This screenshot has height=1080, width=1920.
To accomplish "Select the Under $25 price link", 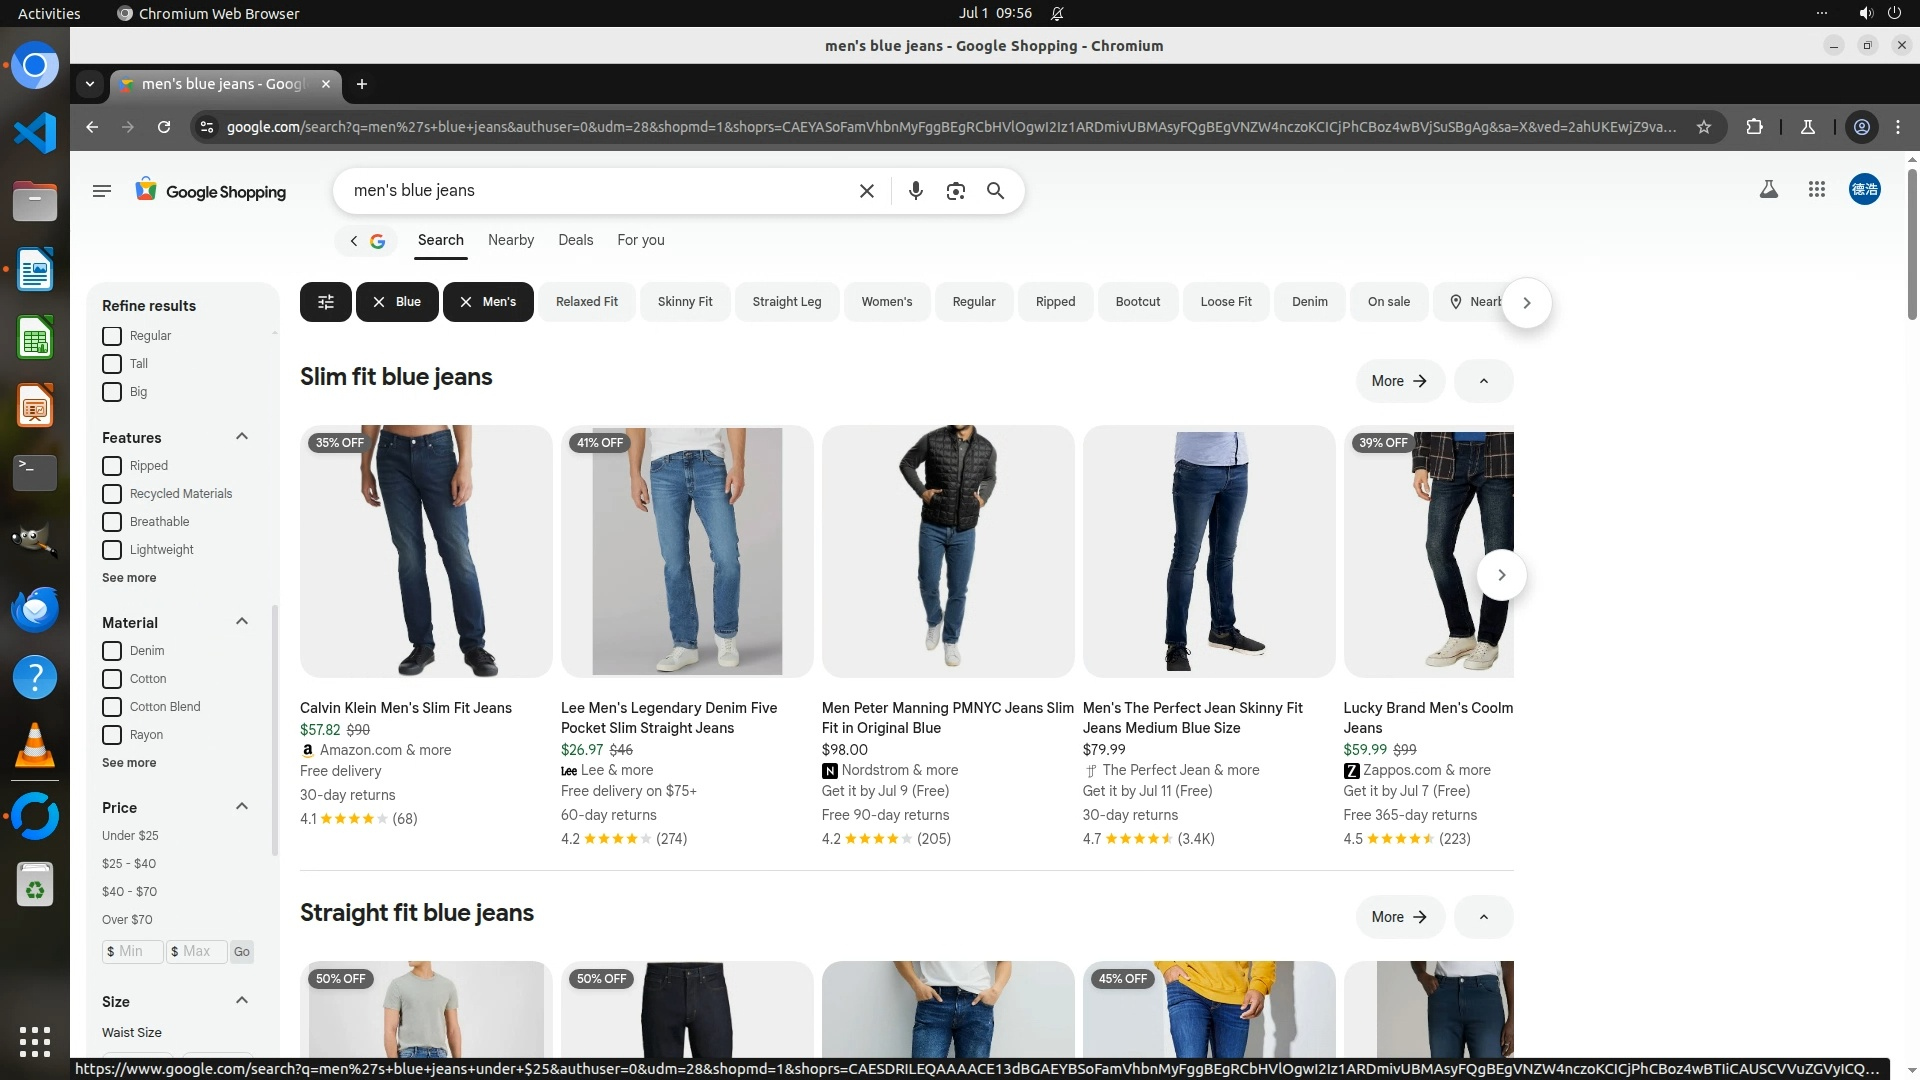I will coord(130,836).
